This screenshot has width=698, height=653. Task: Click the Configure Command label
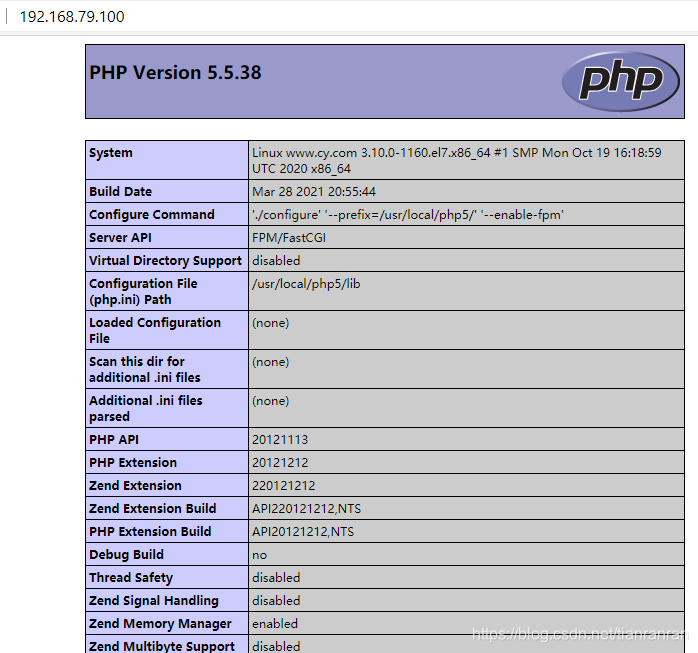click(151, 215)
